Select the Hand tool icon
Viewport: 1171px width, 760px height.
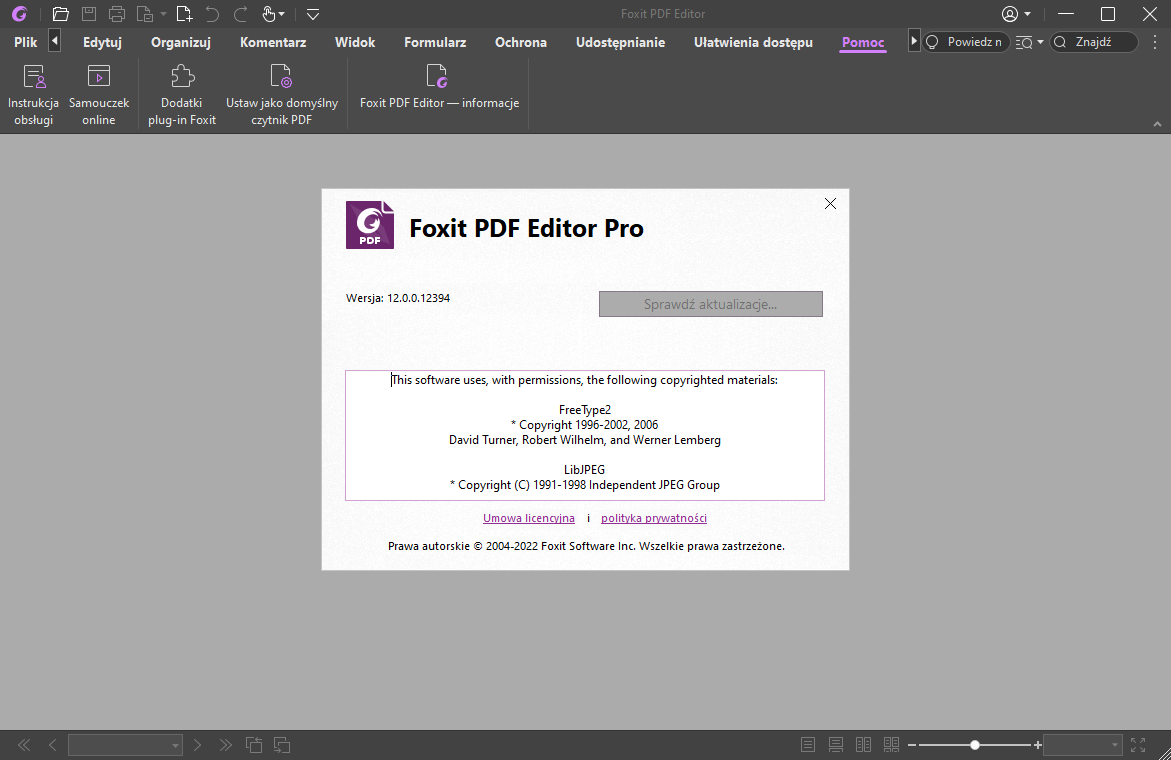coord(269,13)
